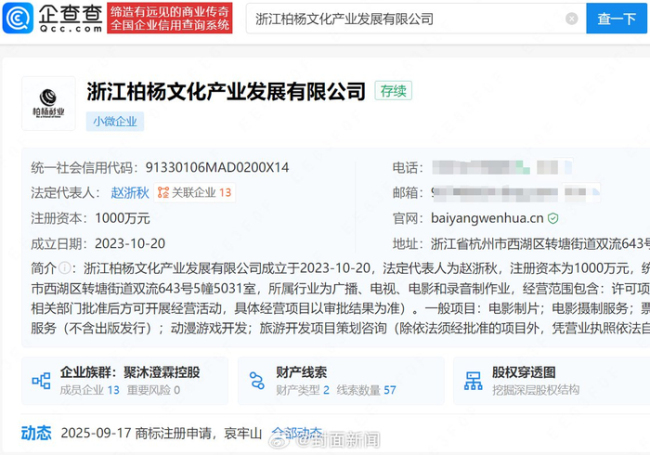The height and width of the screenshot is (455, 650).
Task: Open 财产类型 2 count
Action: tap(303, 390)
